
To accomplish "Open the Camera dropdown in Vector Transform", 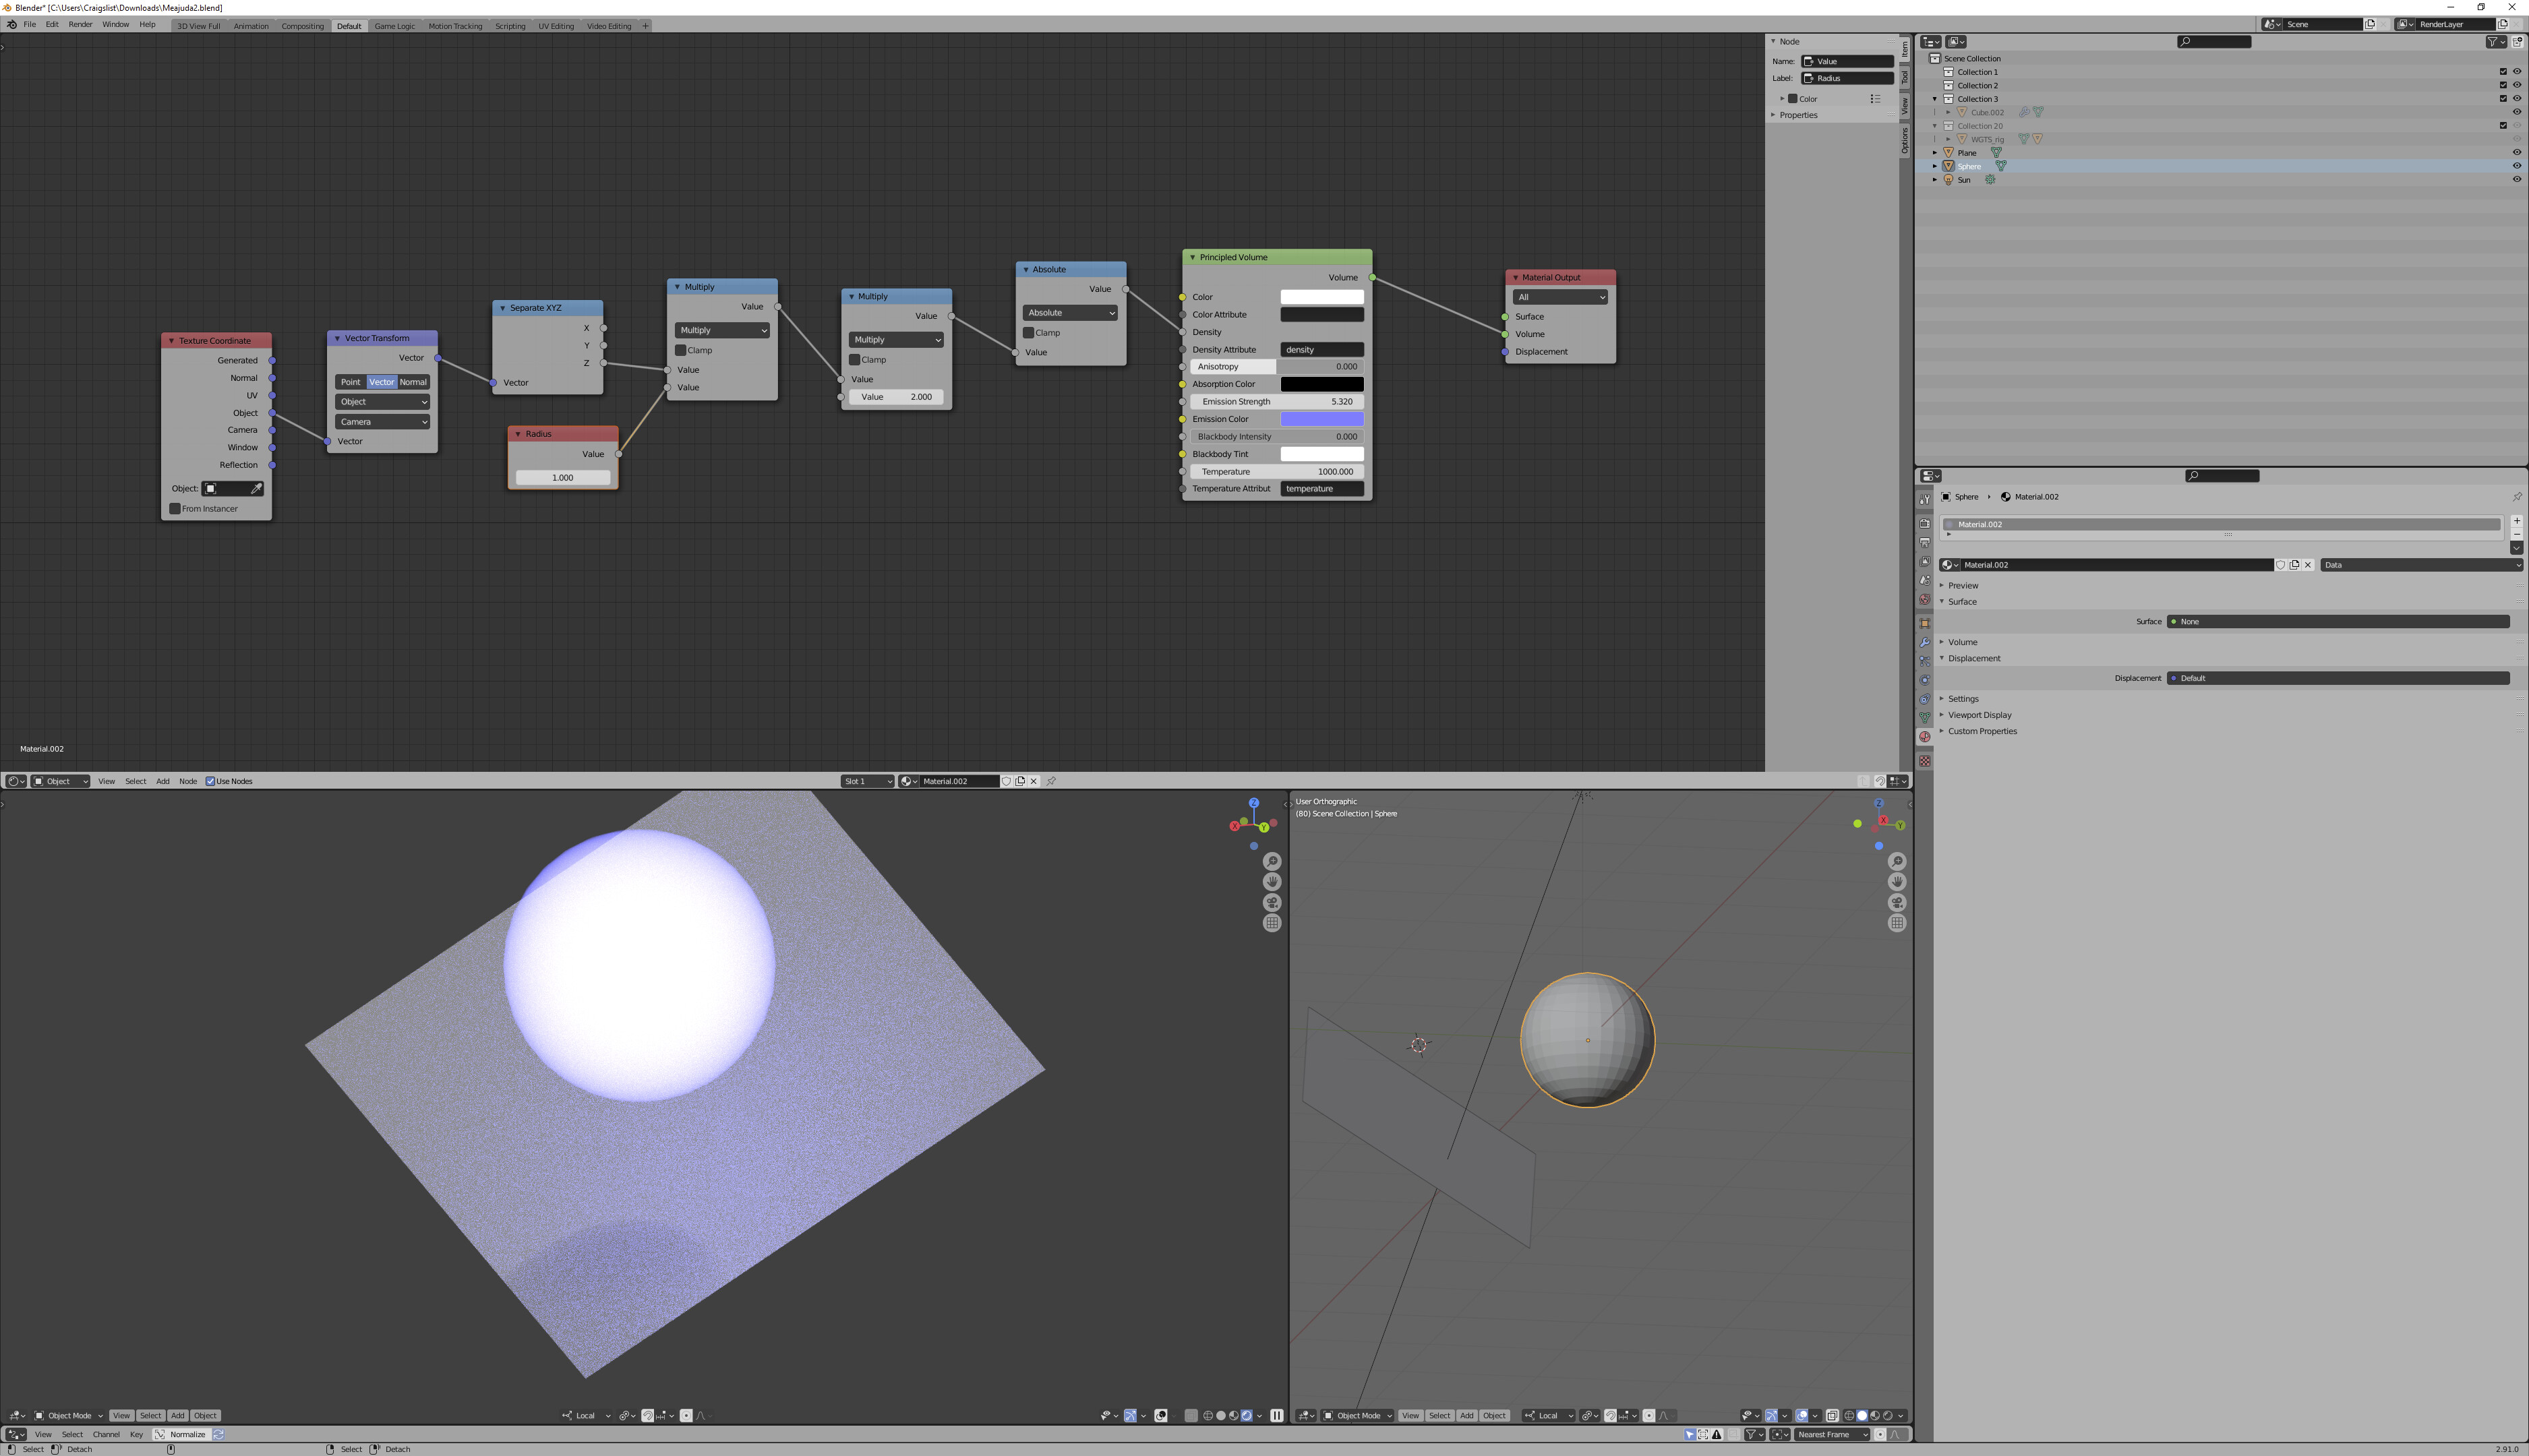I will coord(382,422).
